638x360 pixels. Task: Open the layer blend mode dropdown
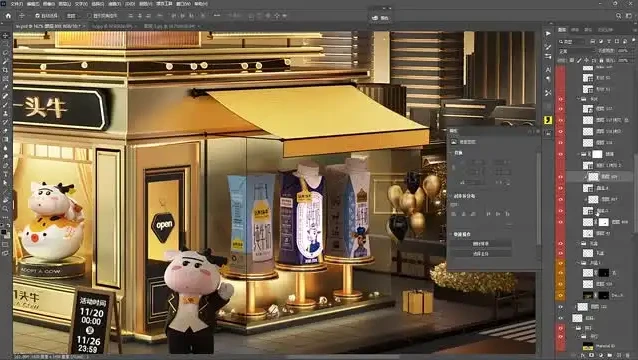pyautogui.click(x=575, y=51)
